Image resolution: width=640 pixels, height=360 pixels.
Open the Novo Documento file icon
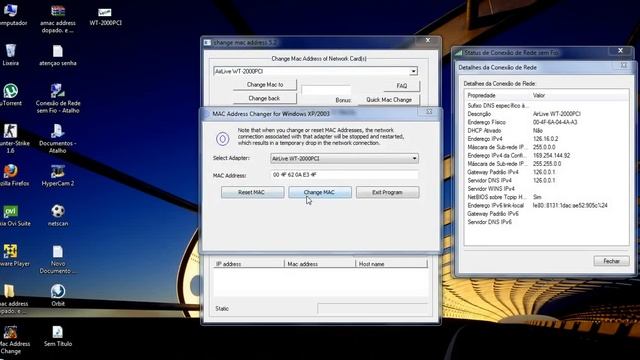58,259
